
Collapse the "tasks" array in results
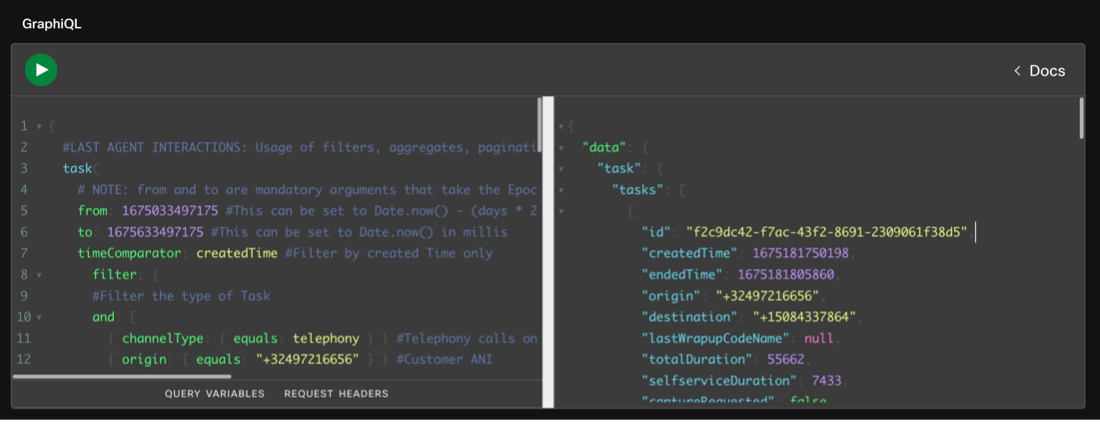click(562, 190)
